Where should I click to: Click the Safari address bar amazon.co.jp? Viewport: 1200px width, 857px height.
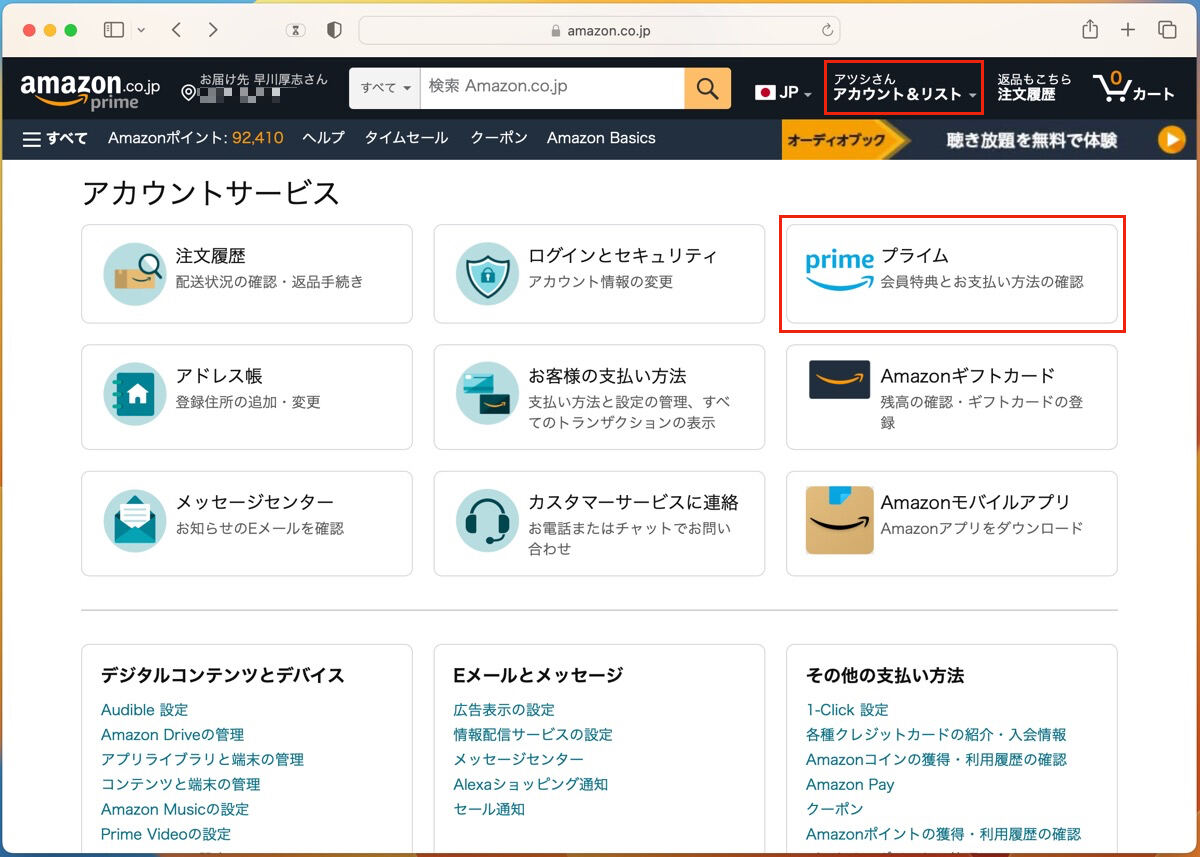[x=599, y=31]
